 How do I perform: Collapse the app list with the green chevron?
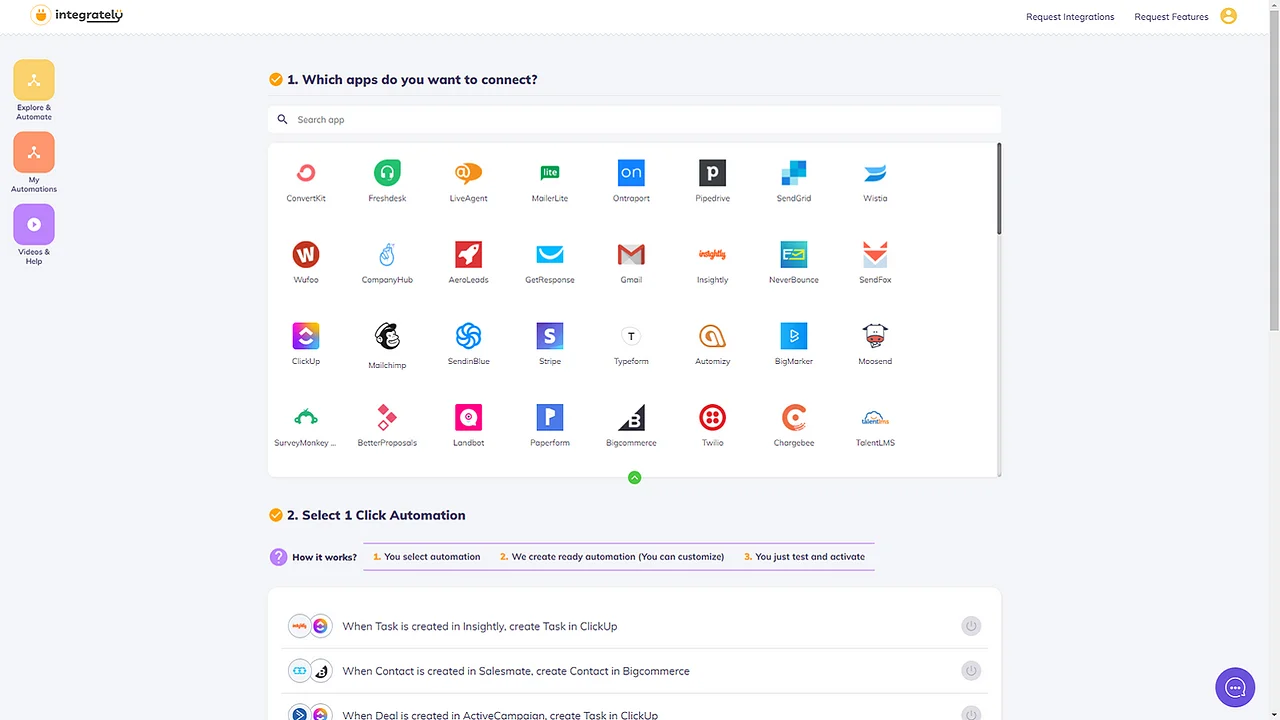tap(634, 477)
